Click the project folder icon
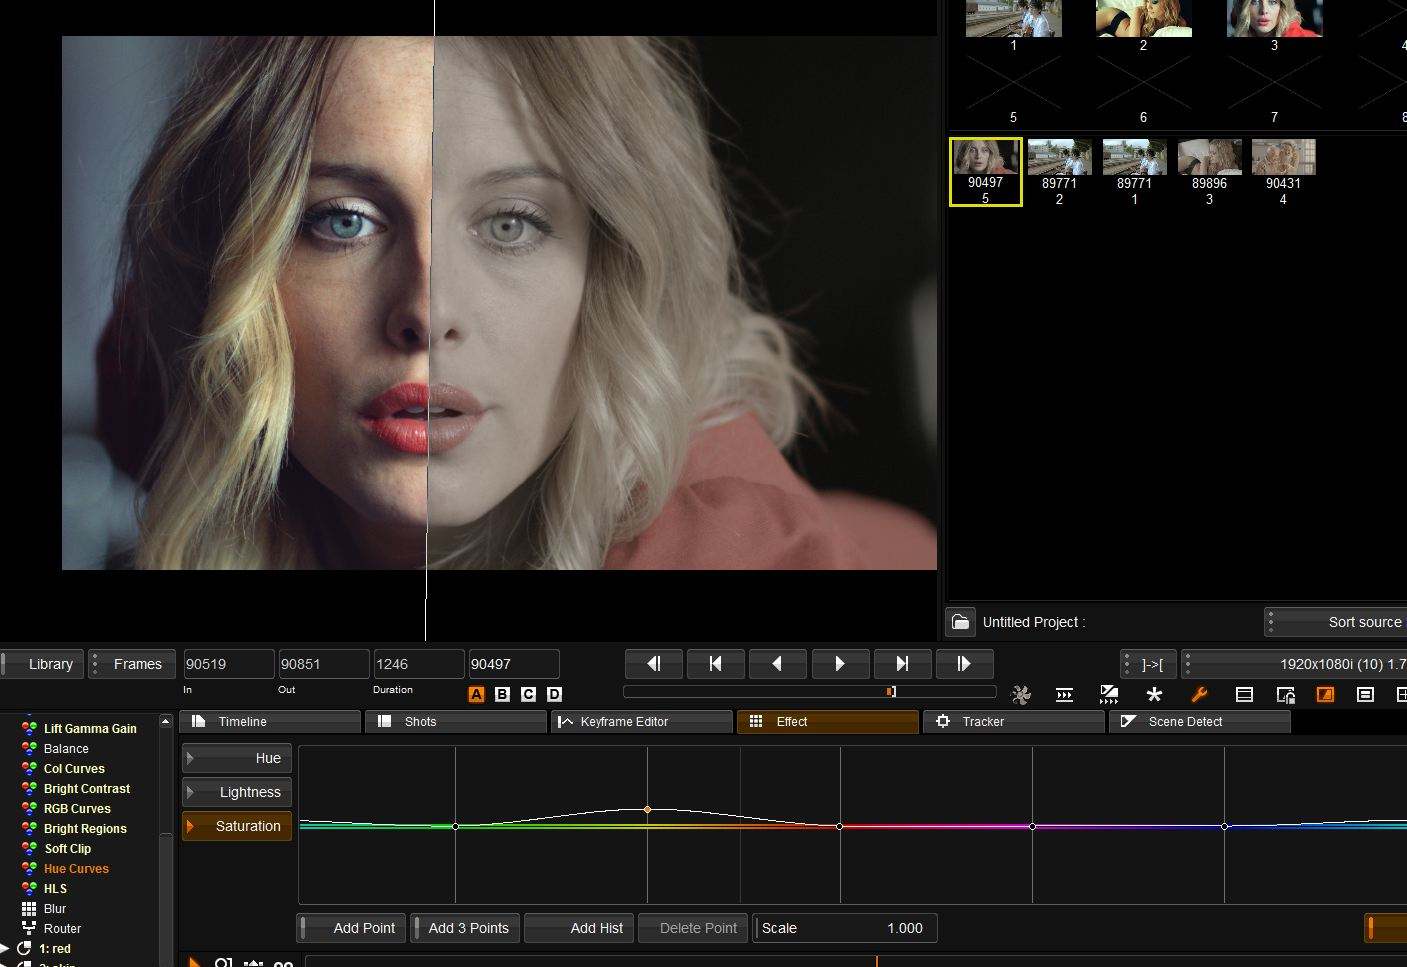Viewport: 1407px width, 967px height. (960, 622)
